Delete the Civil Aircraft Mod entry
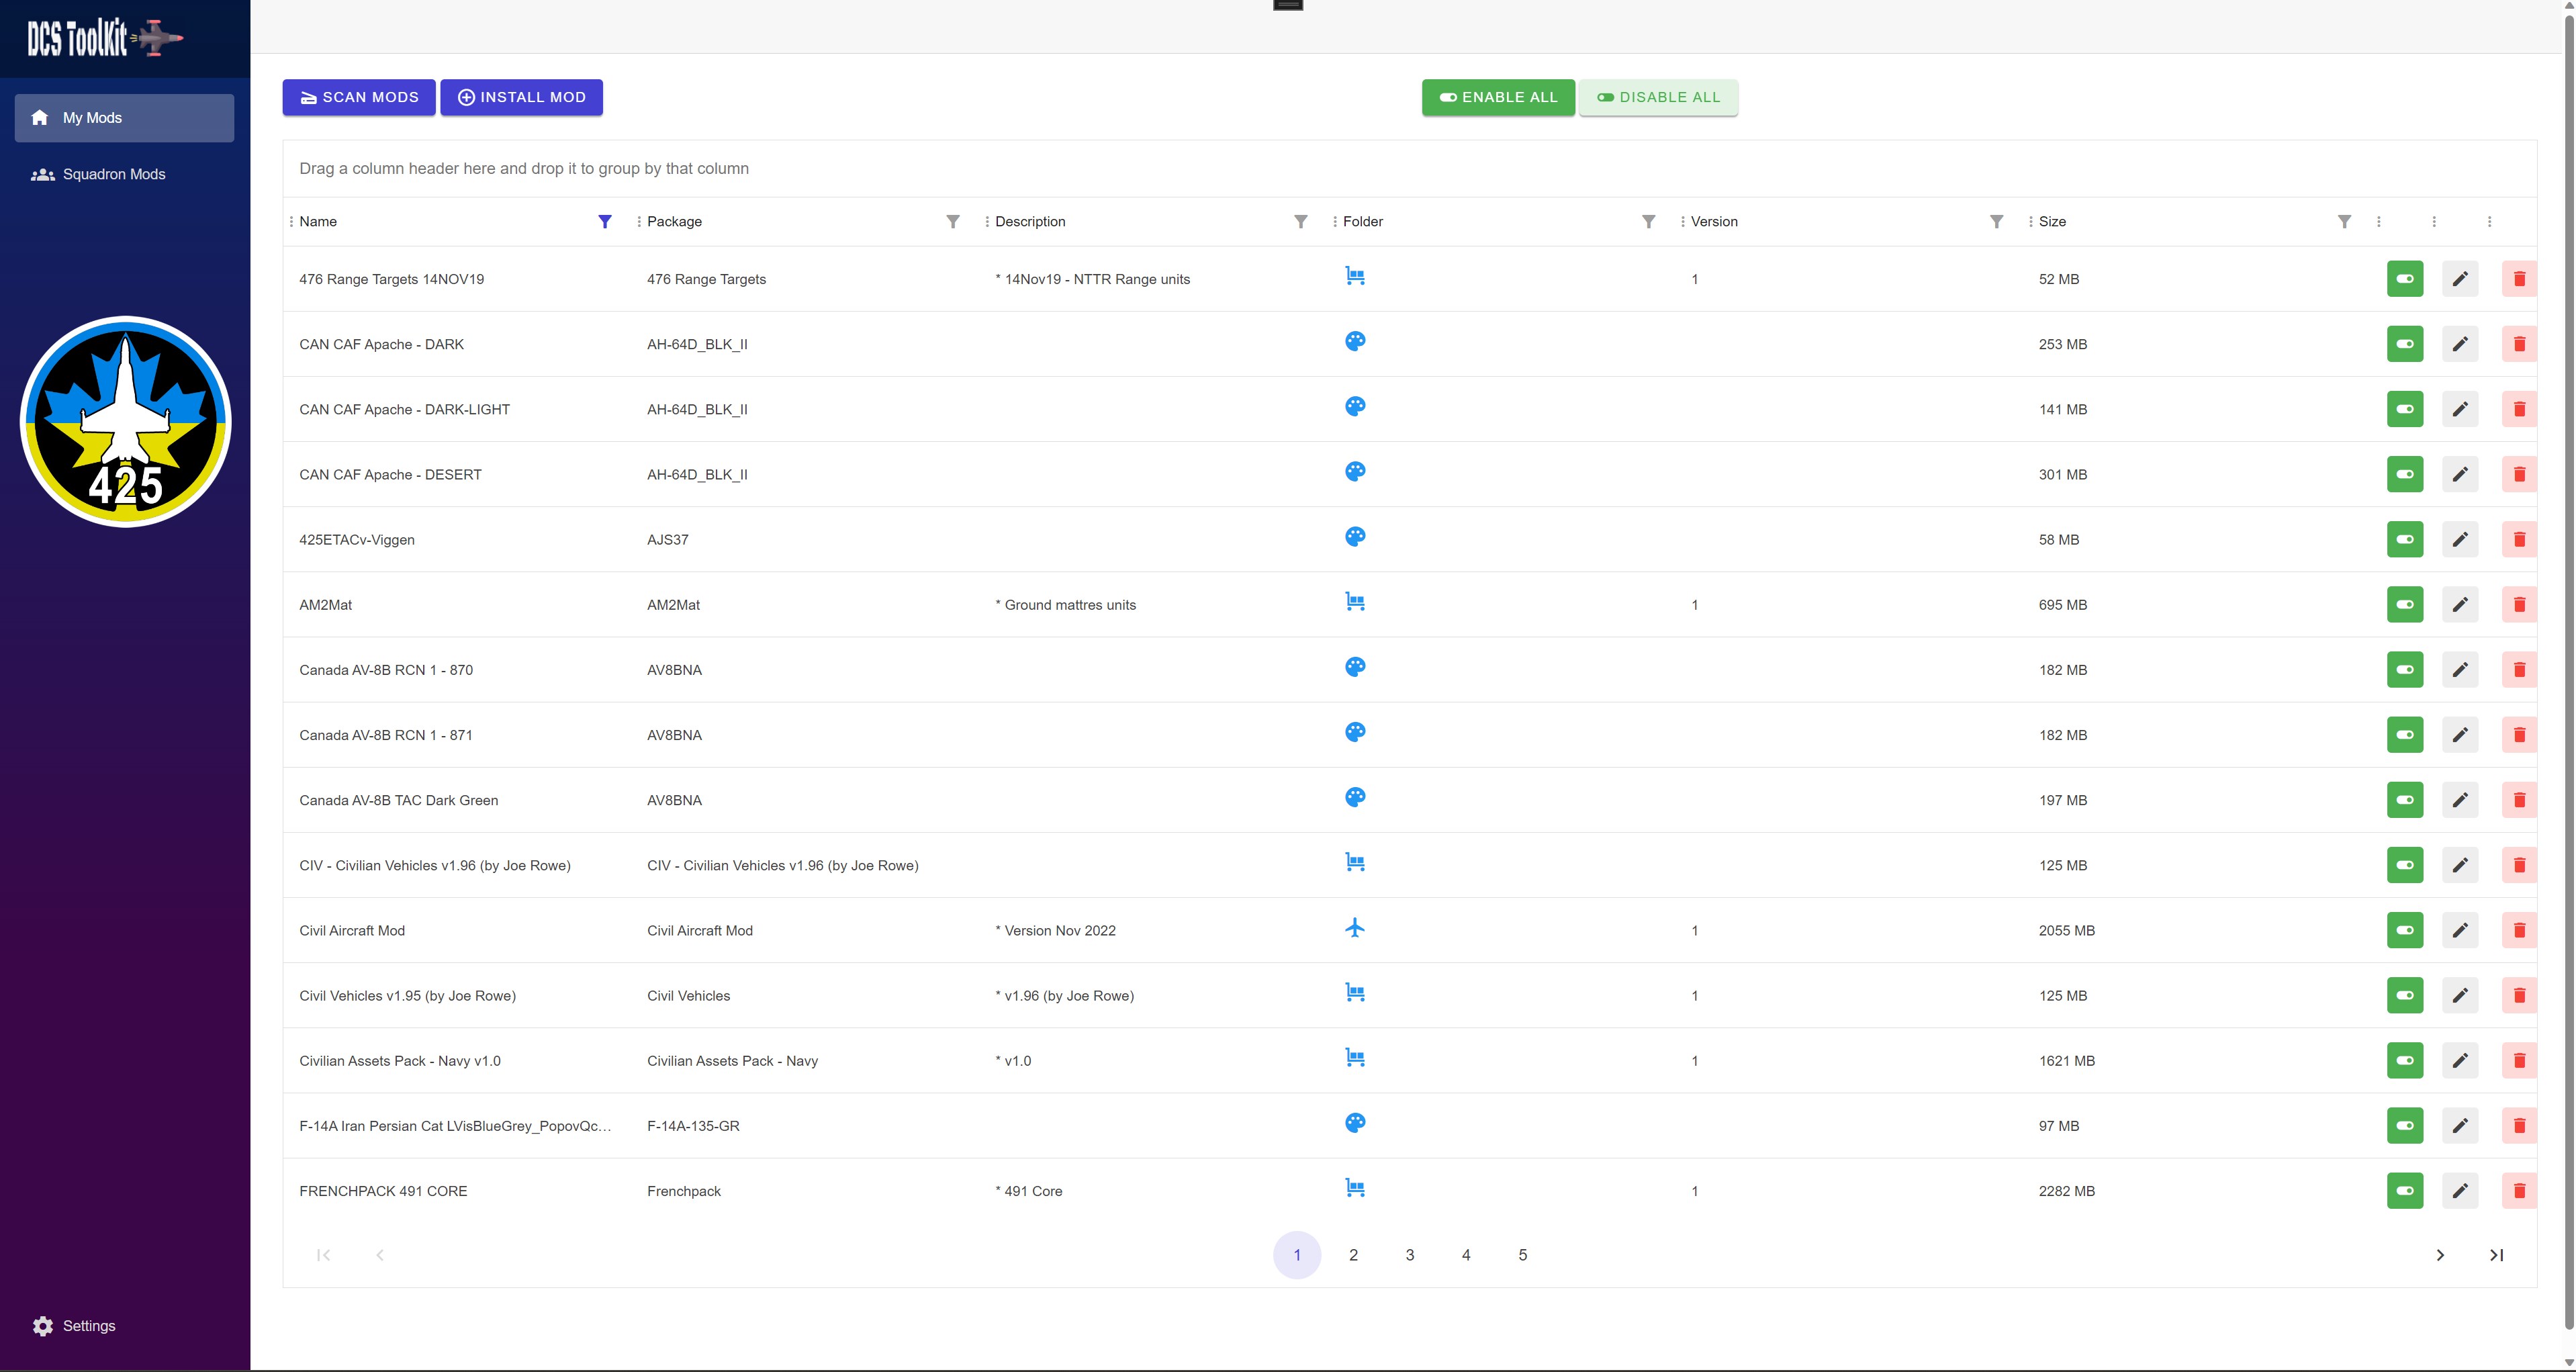 pos(2519,930)
